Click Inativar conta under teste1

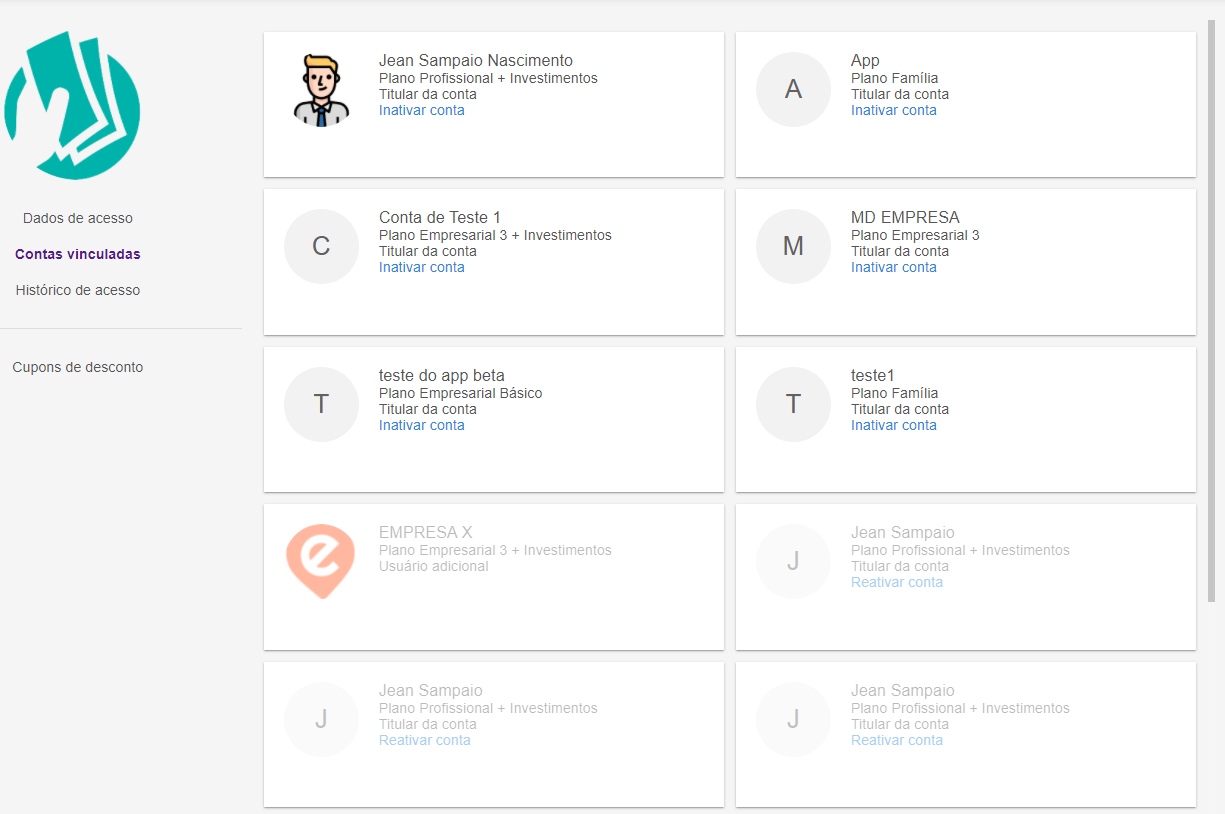[893, 425]
